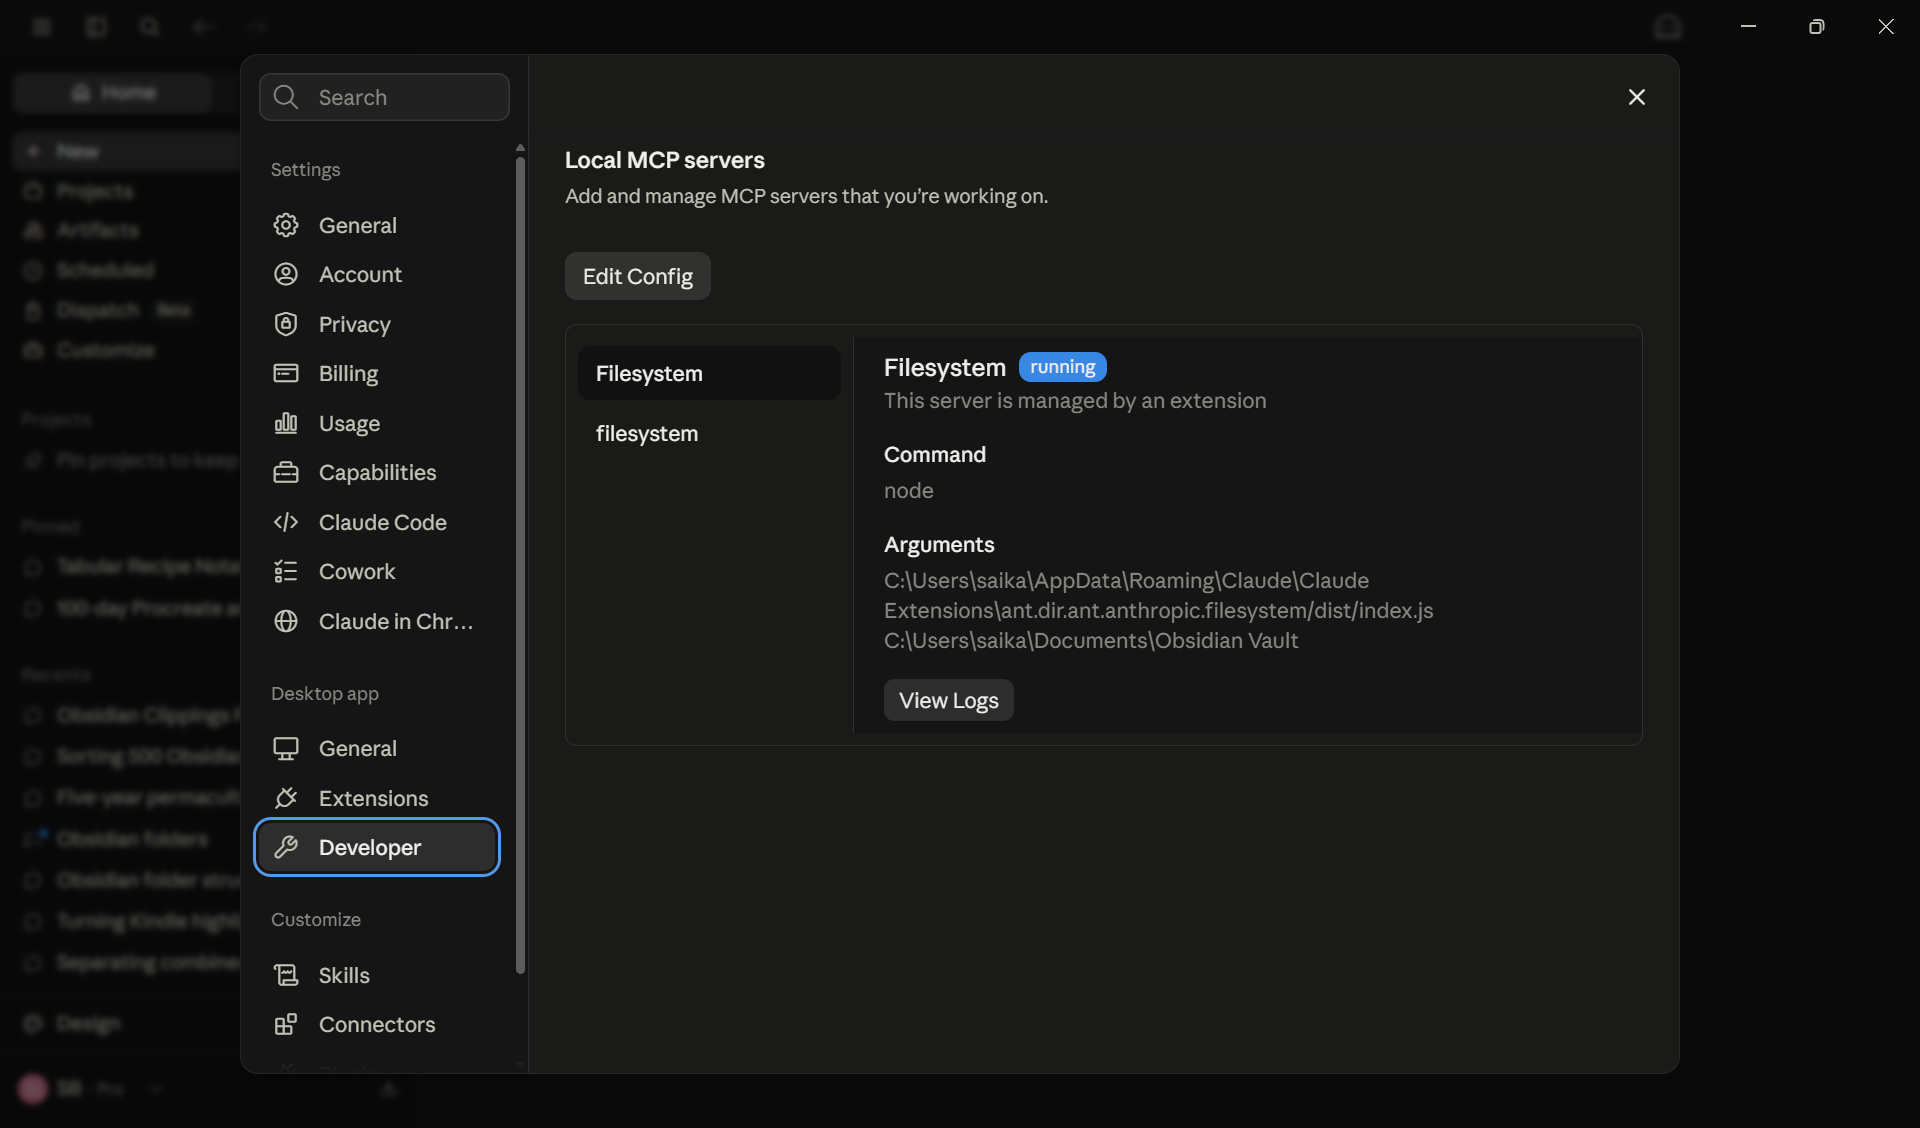Click the Obsidian Vault path argument text
This screenshot has width=1920, height=1128.
tap(1091, 640)
